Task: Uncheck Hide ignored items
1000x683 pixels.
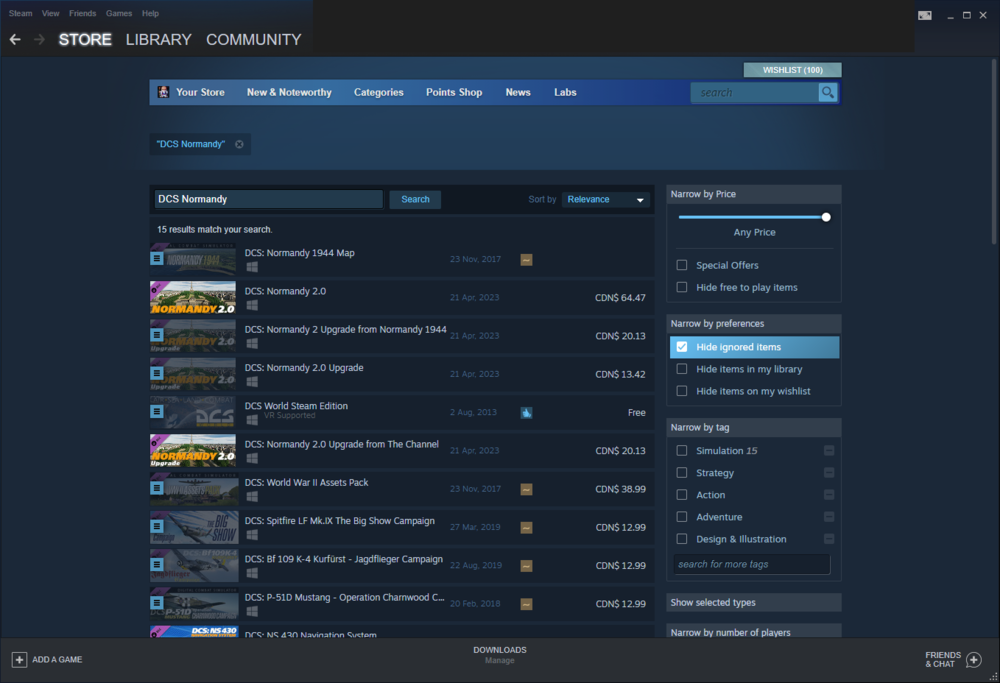Action: [x=681, y=345]
